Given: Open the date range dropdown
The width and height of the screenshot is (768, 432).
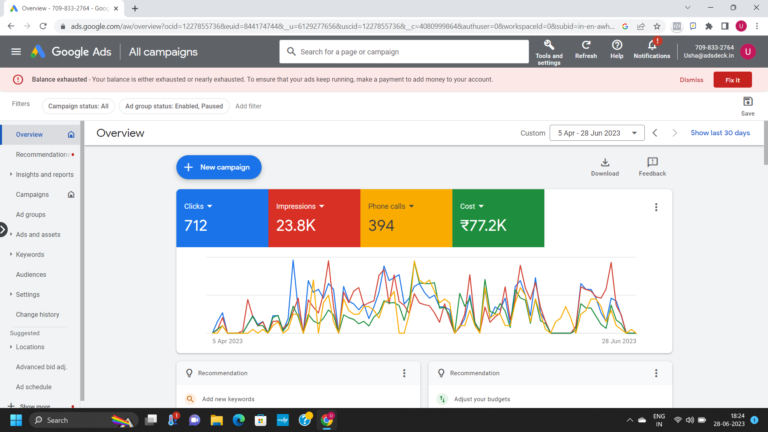Looking at the screenshot, I should point(597,133).
